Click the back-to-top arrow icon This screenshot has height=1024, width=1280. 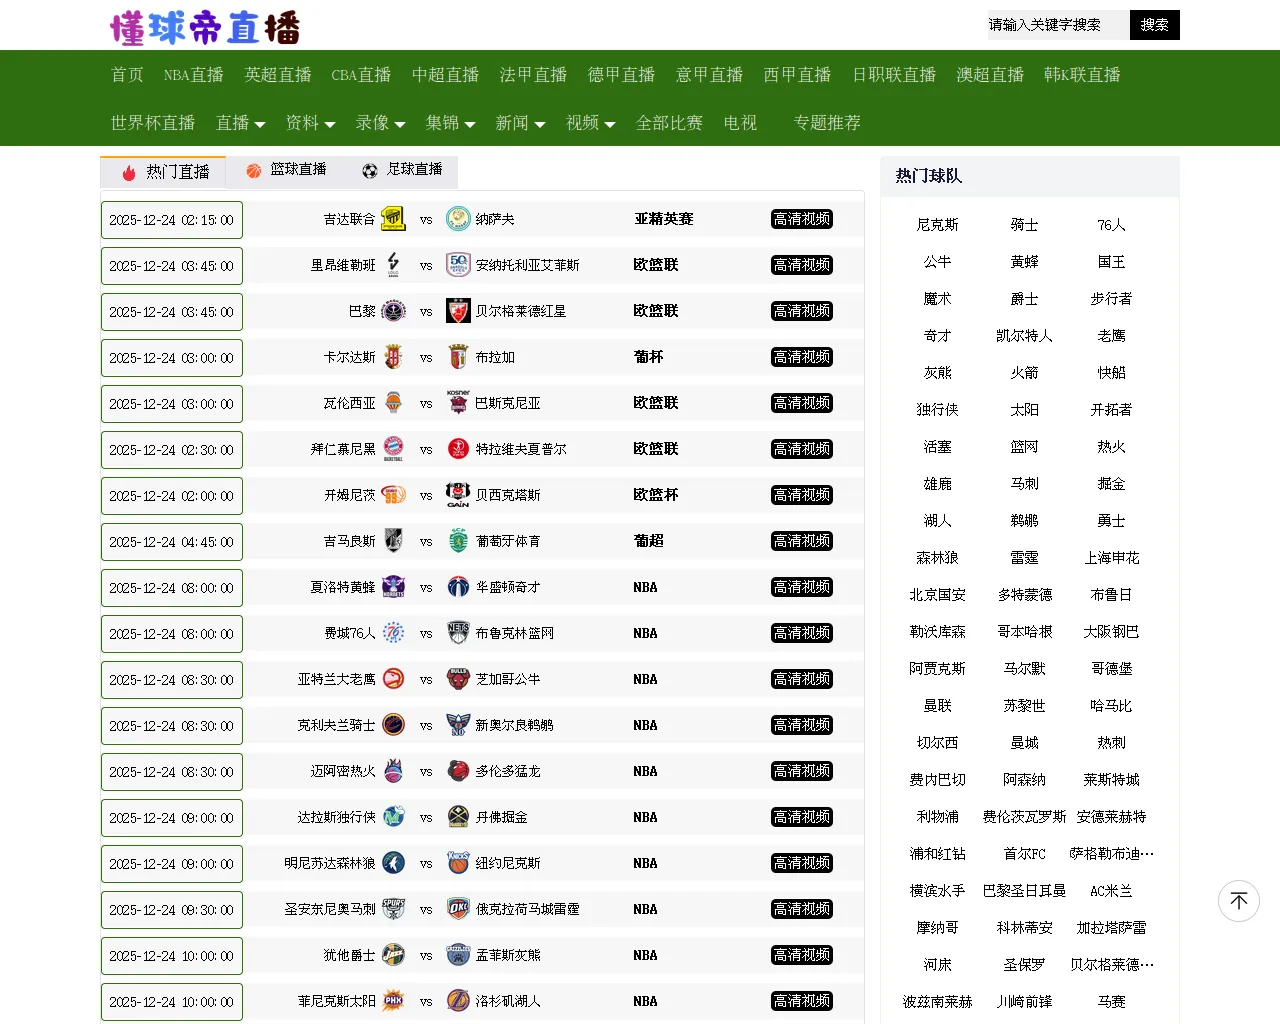[1238, 901]
